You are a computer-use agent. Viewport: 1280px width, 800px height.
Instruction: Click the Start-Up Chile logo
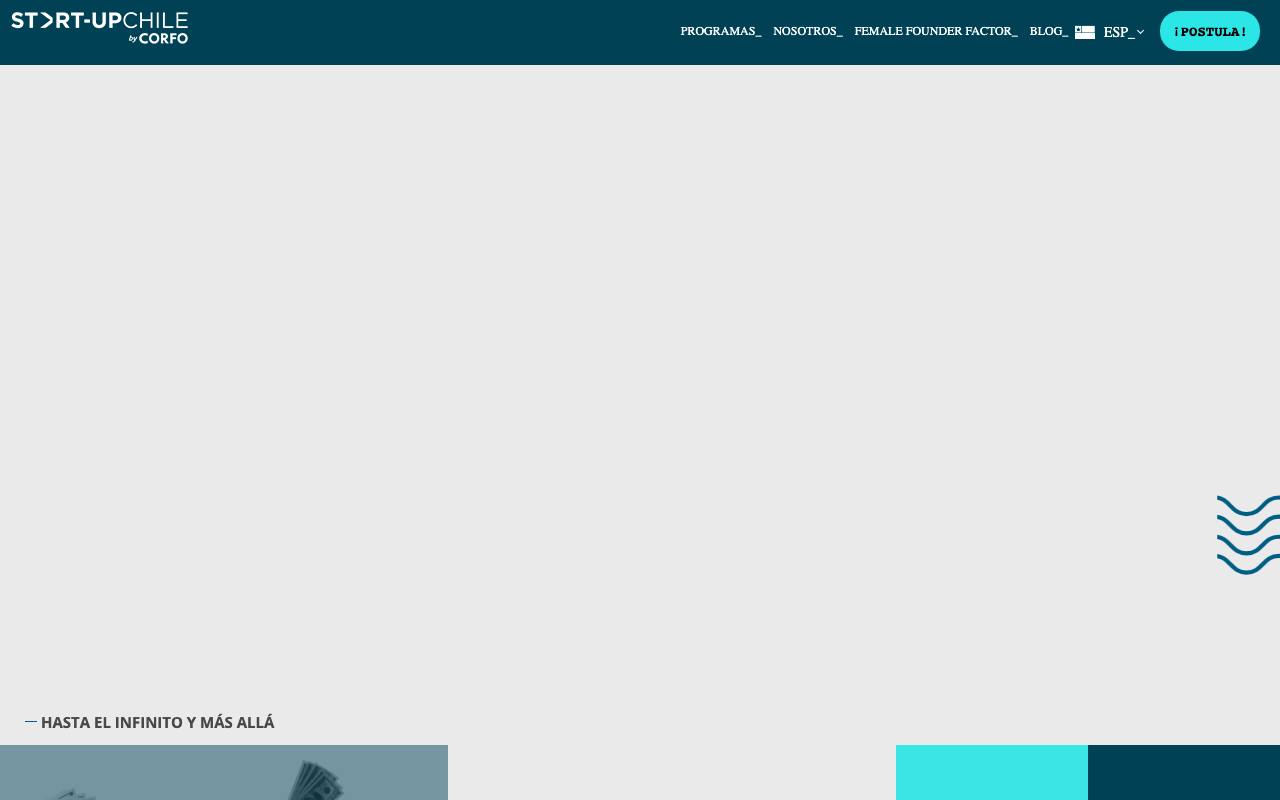click(99, 28)
